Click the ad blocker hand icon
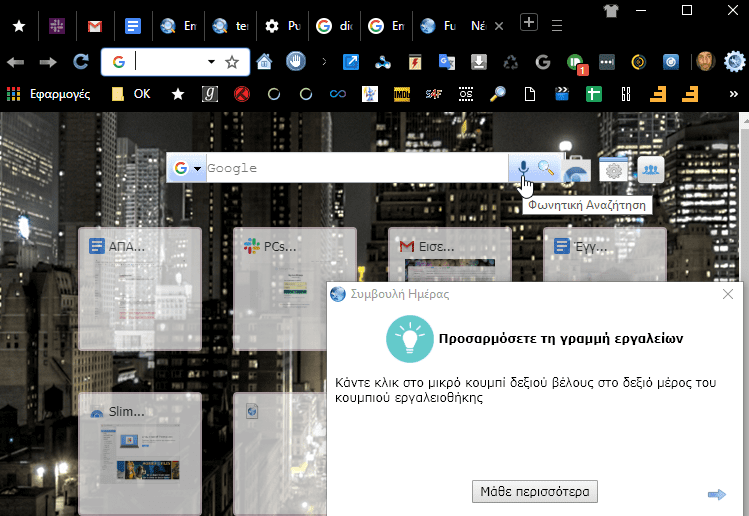 point(296,62)
